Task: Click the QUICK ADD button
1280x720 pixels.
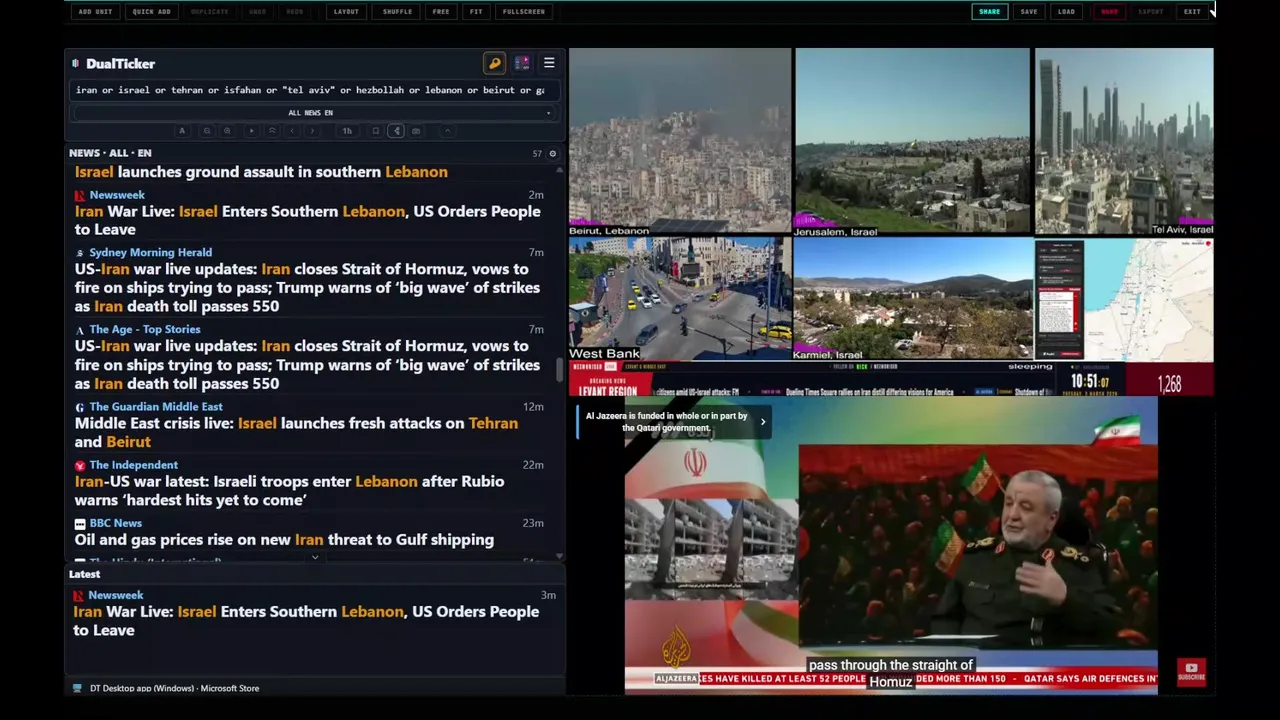Action: (x=151, y=12)
